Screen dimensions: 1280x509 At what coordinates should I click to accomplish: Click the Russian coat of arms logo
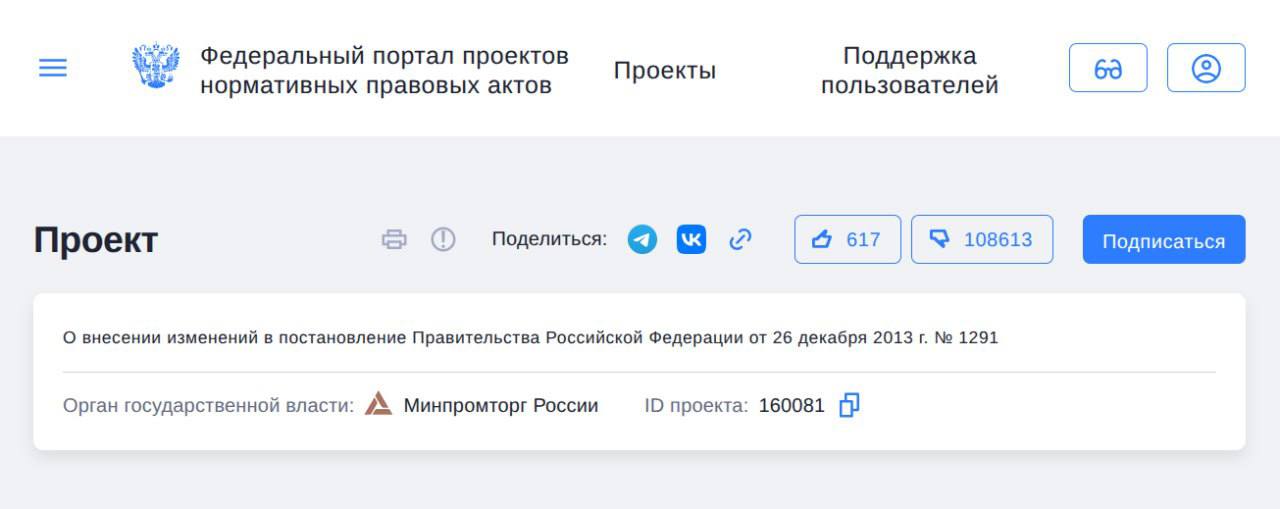coord(156,67)
